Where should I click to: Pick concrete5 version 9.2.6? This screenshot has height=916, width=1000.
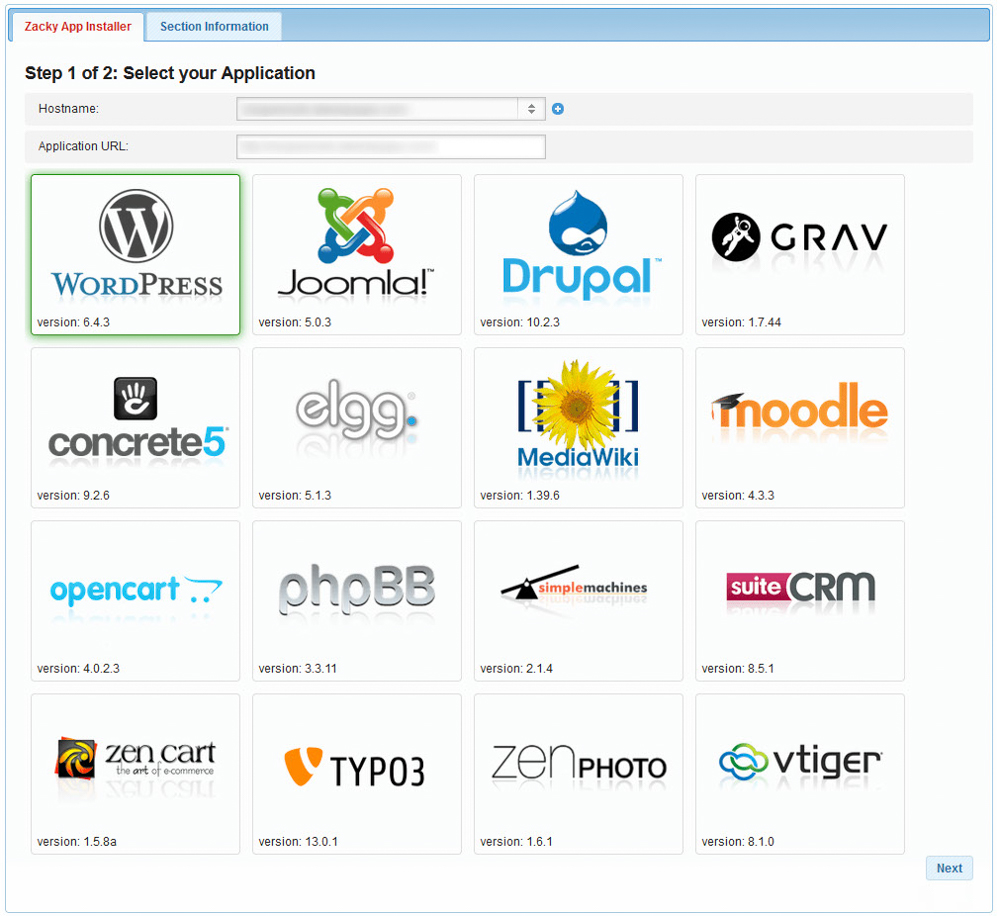pos(135,426)
